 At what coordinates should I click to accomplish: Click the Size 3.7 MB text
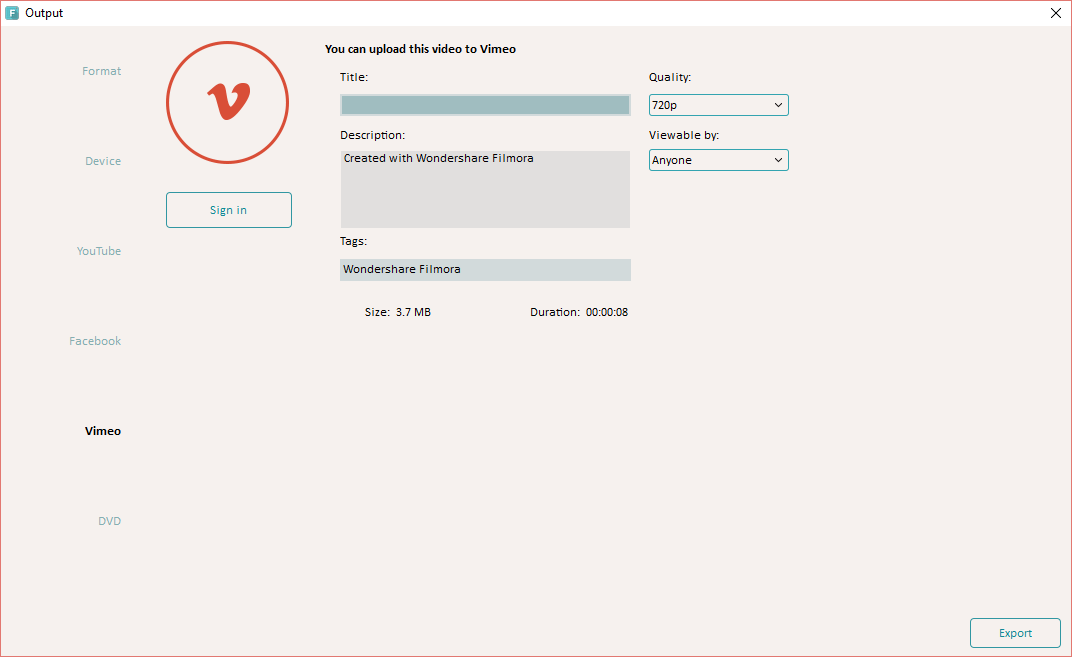(398, 312)
